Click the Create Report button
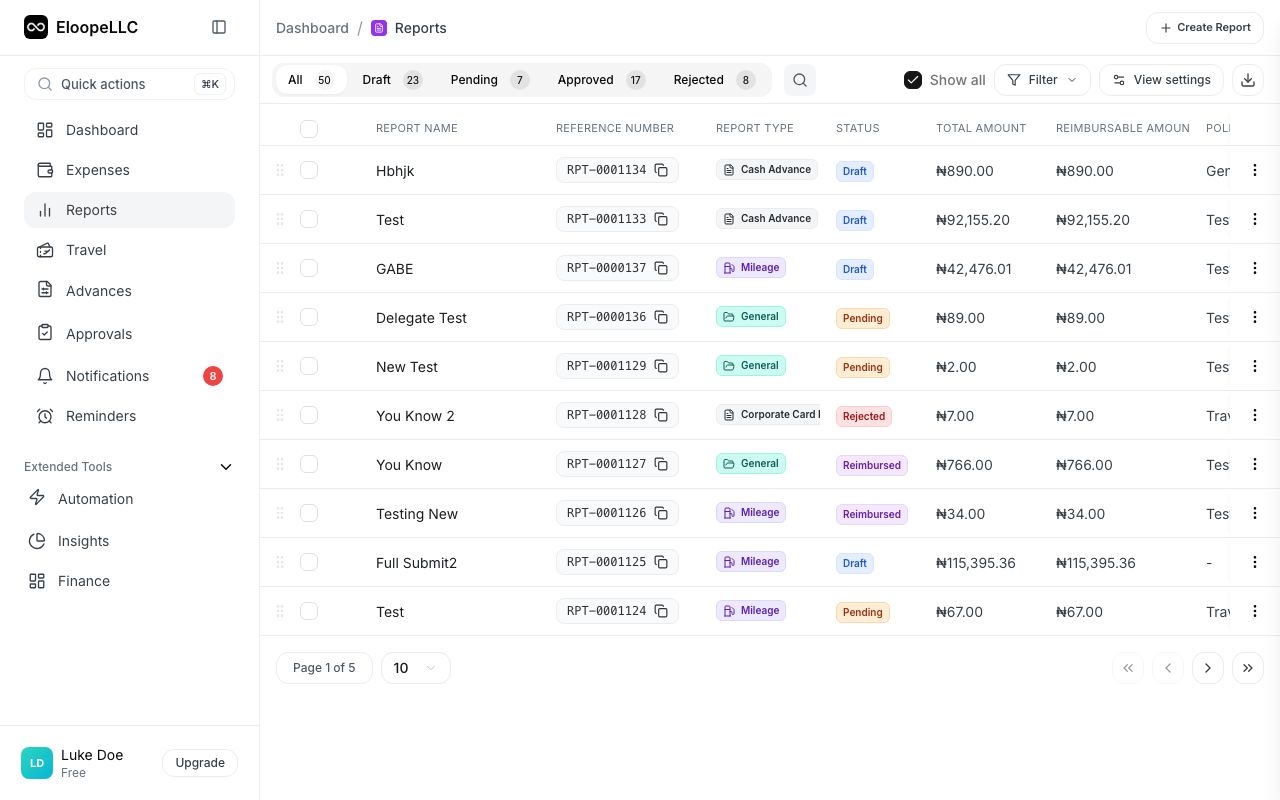Image resolution: width=1280 pixels, height=800 pixels. 1204,27
